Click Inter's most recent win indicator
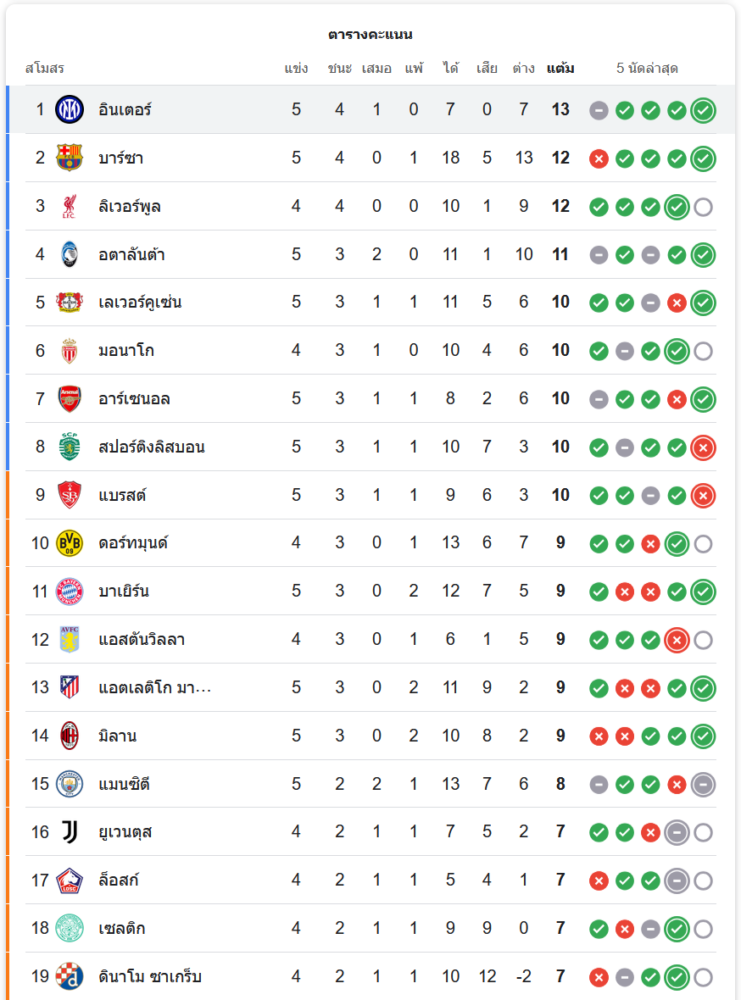The image size is (741, 1000). pyautogui.click(x=703, y=110)
